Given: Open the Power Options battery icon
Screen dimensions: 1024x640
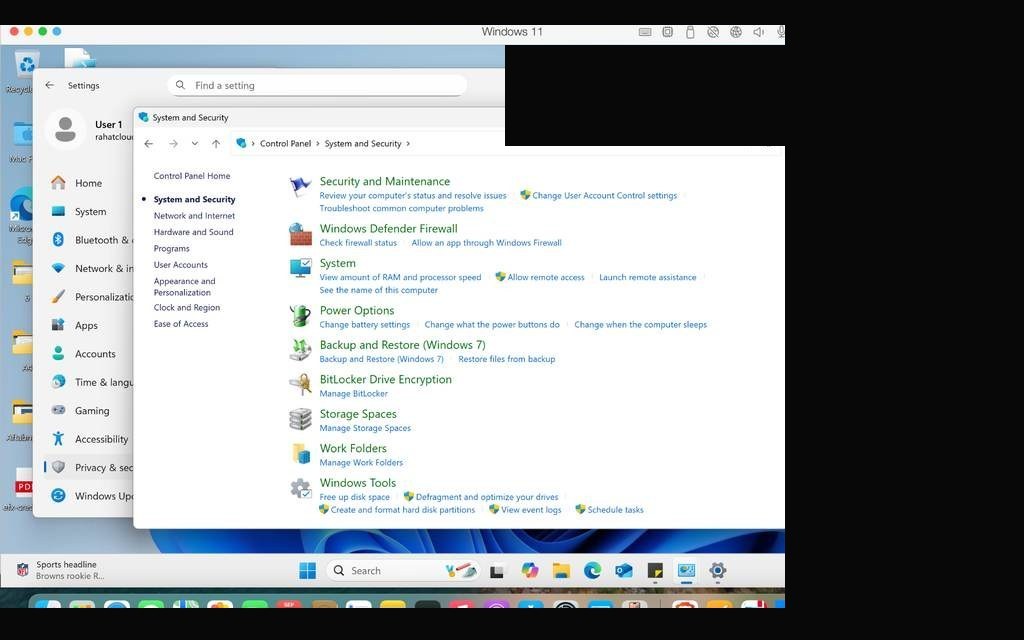Looking at the screenshot, I should 300,315.
